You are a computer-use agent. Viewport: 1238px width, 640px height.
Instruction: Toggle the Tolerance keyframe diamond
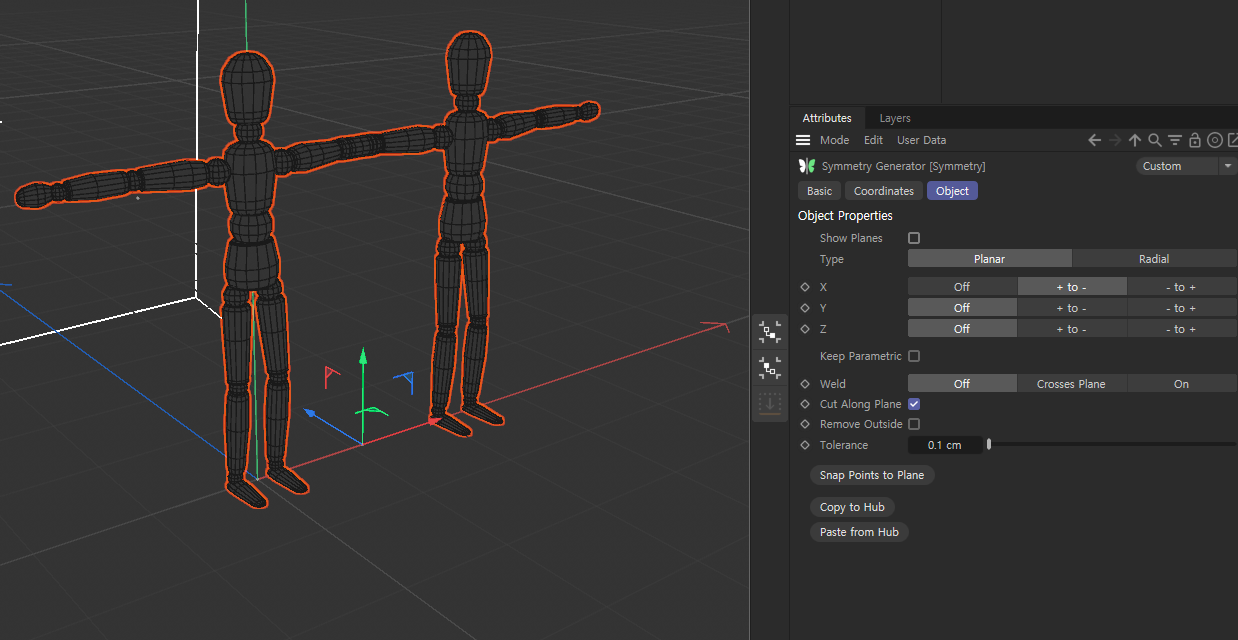[805, 445]
